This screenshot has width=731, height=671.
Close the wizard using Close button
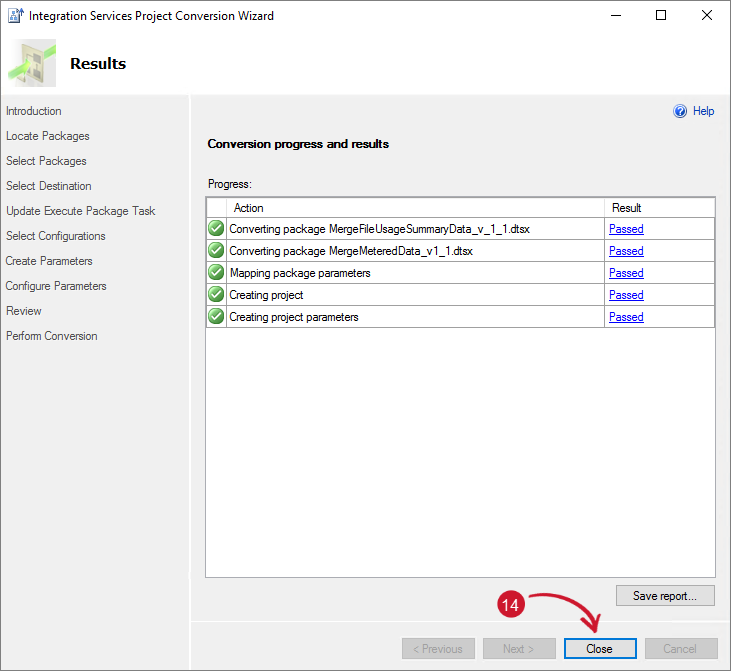click(599, 649)
